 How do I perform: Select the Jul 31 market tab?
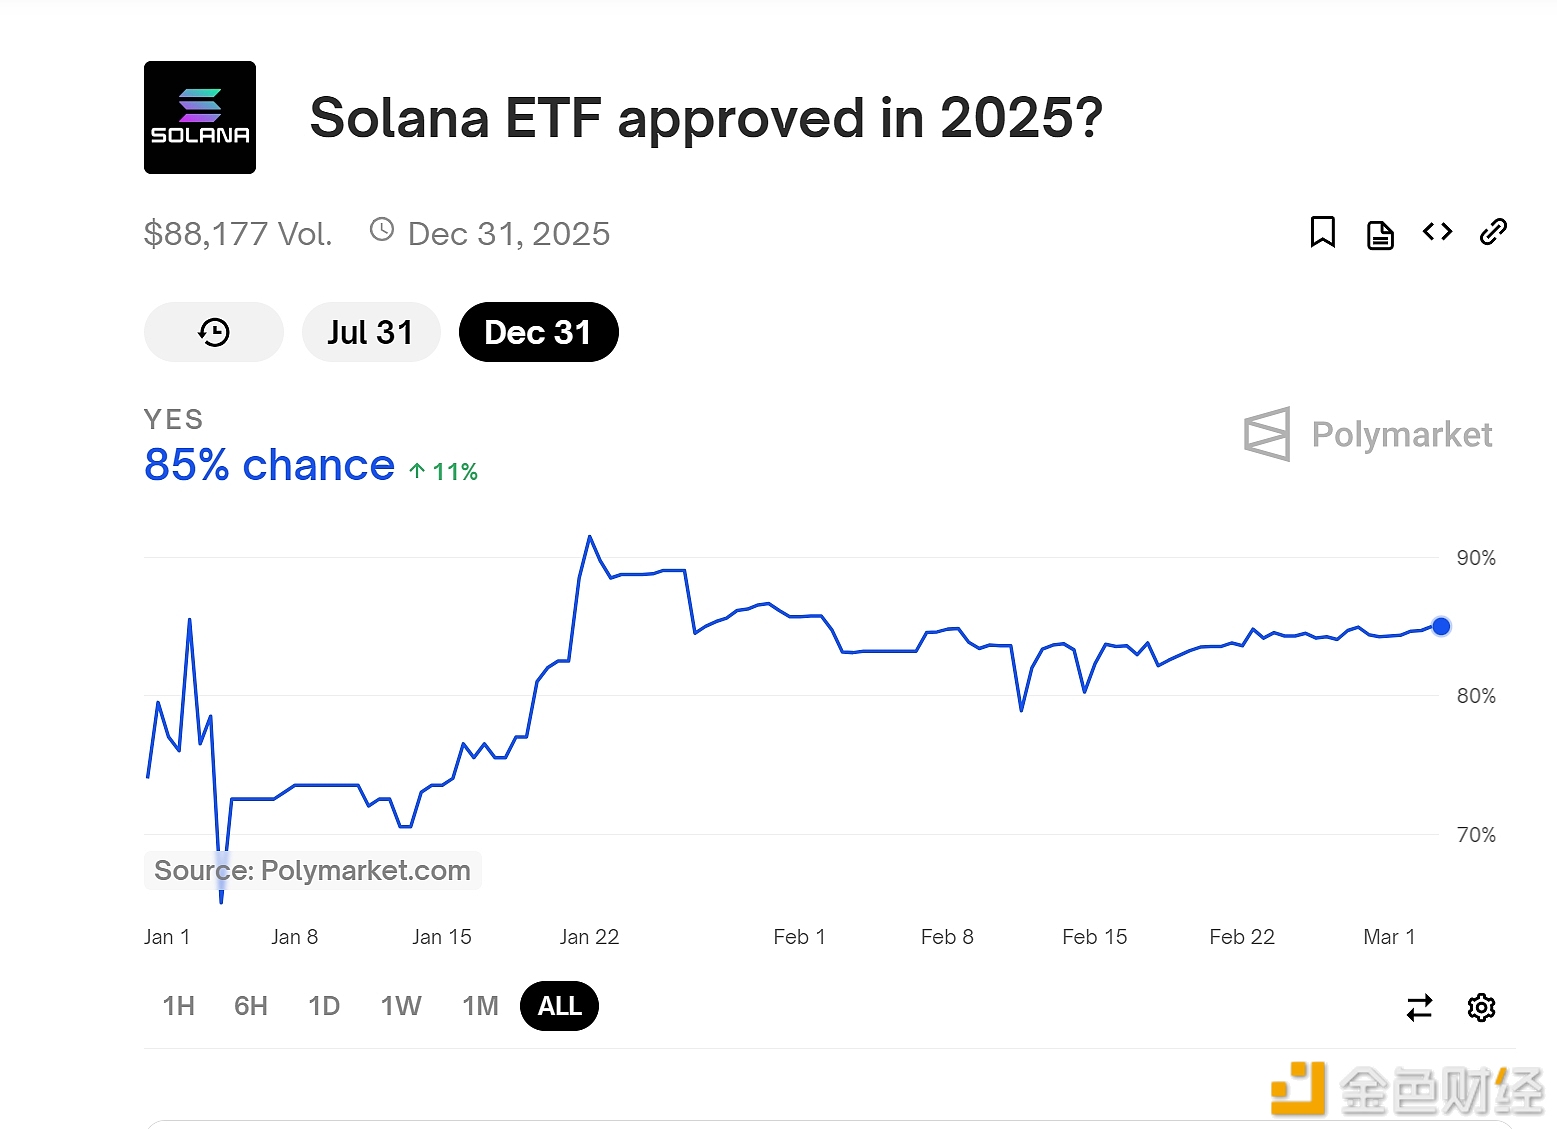370,332
